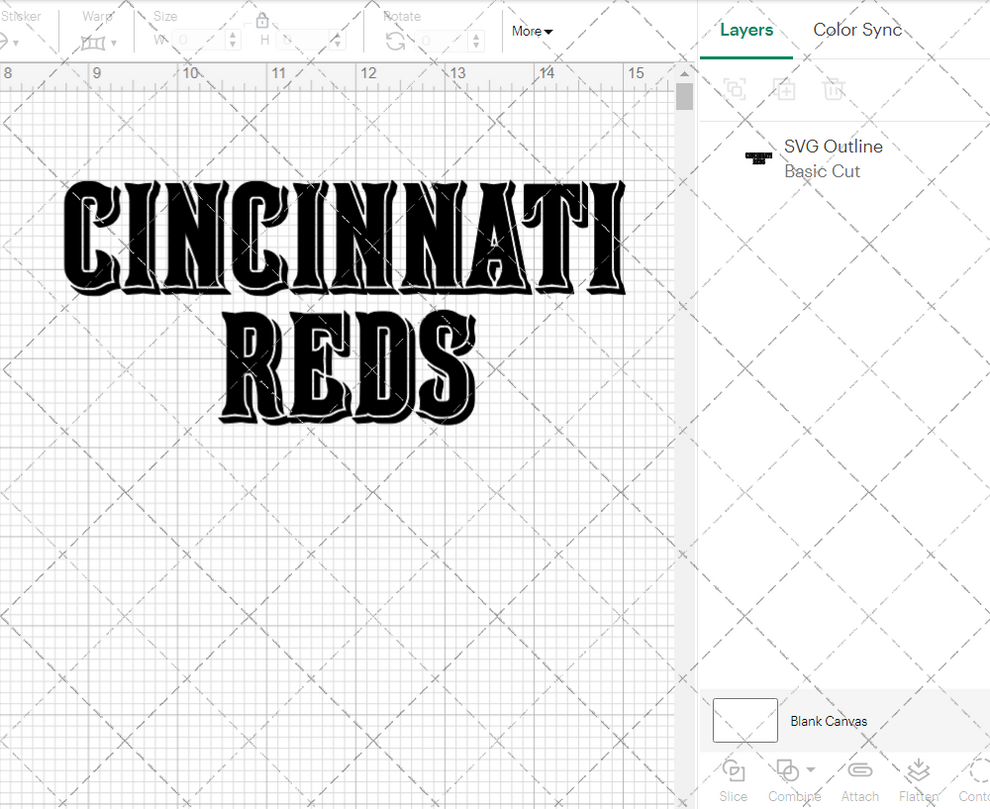Image resolution: width=990 pixels, height=809 pixels.
Task: Click the Blank Canvas color swatch
Action: point(744,721)
